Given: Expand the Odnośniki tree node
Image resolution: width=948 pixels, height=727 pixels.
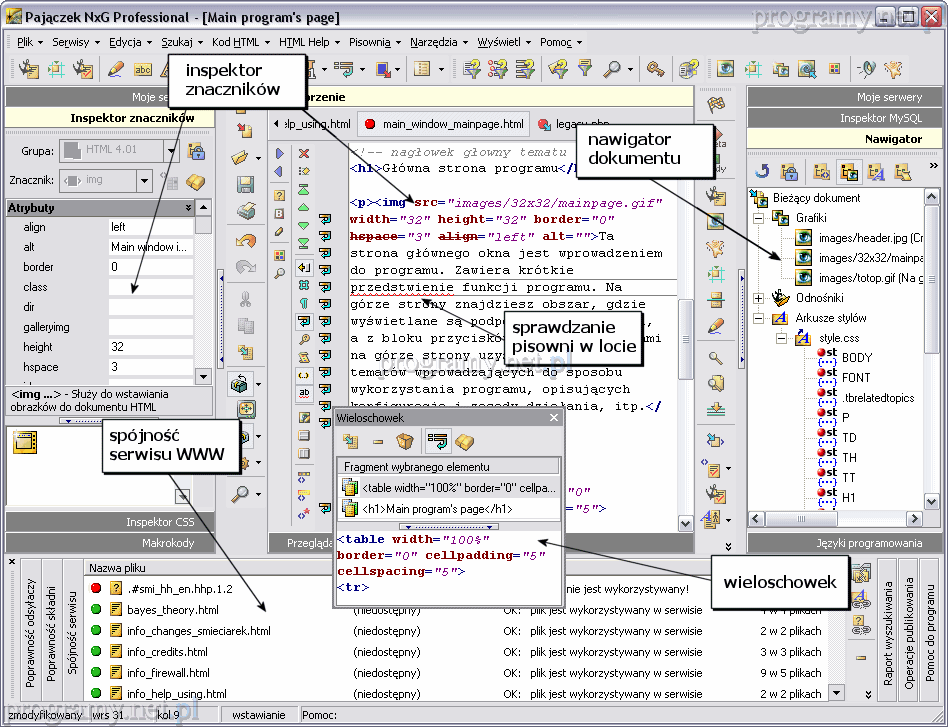Looking at the screenshot, I should pos(758,298).
